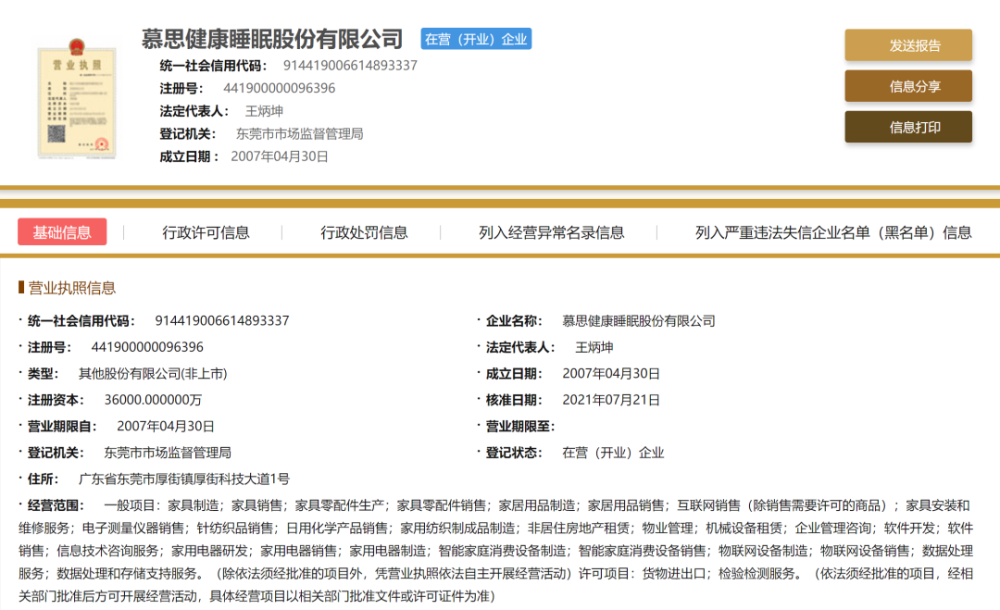Click the 住所 address 广东省东莞市厚街镇厚街科技大道1号
The image size is (1000, 610).
[184, 479]
